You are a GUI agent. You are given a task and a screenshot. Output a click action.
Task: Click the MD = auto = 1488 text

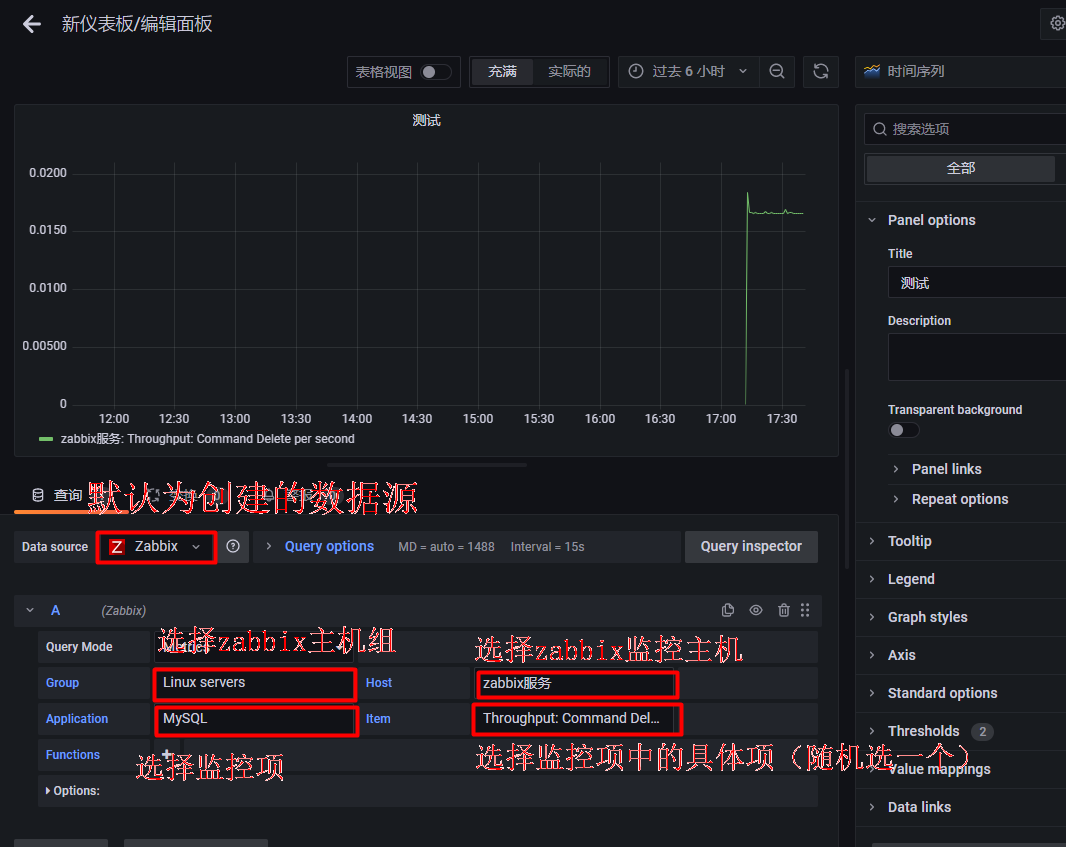click(446, 547)
